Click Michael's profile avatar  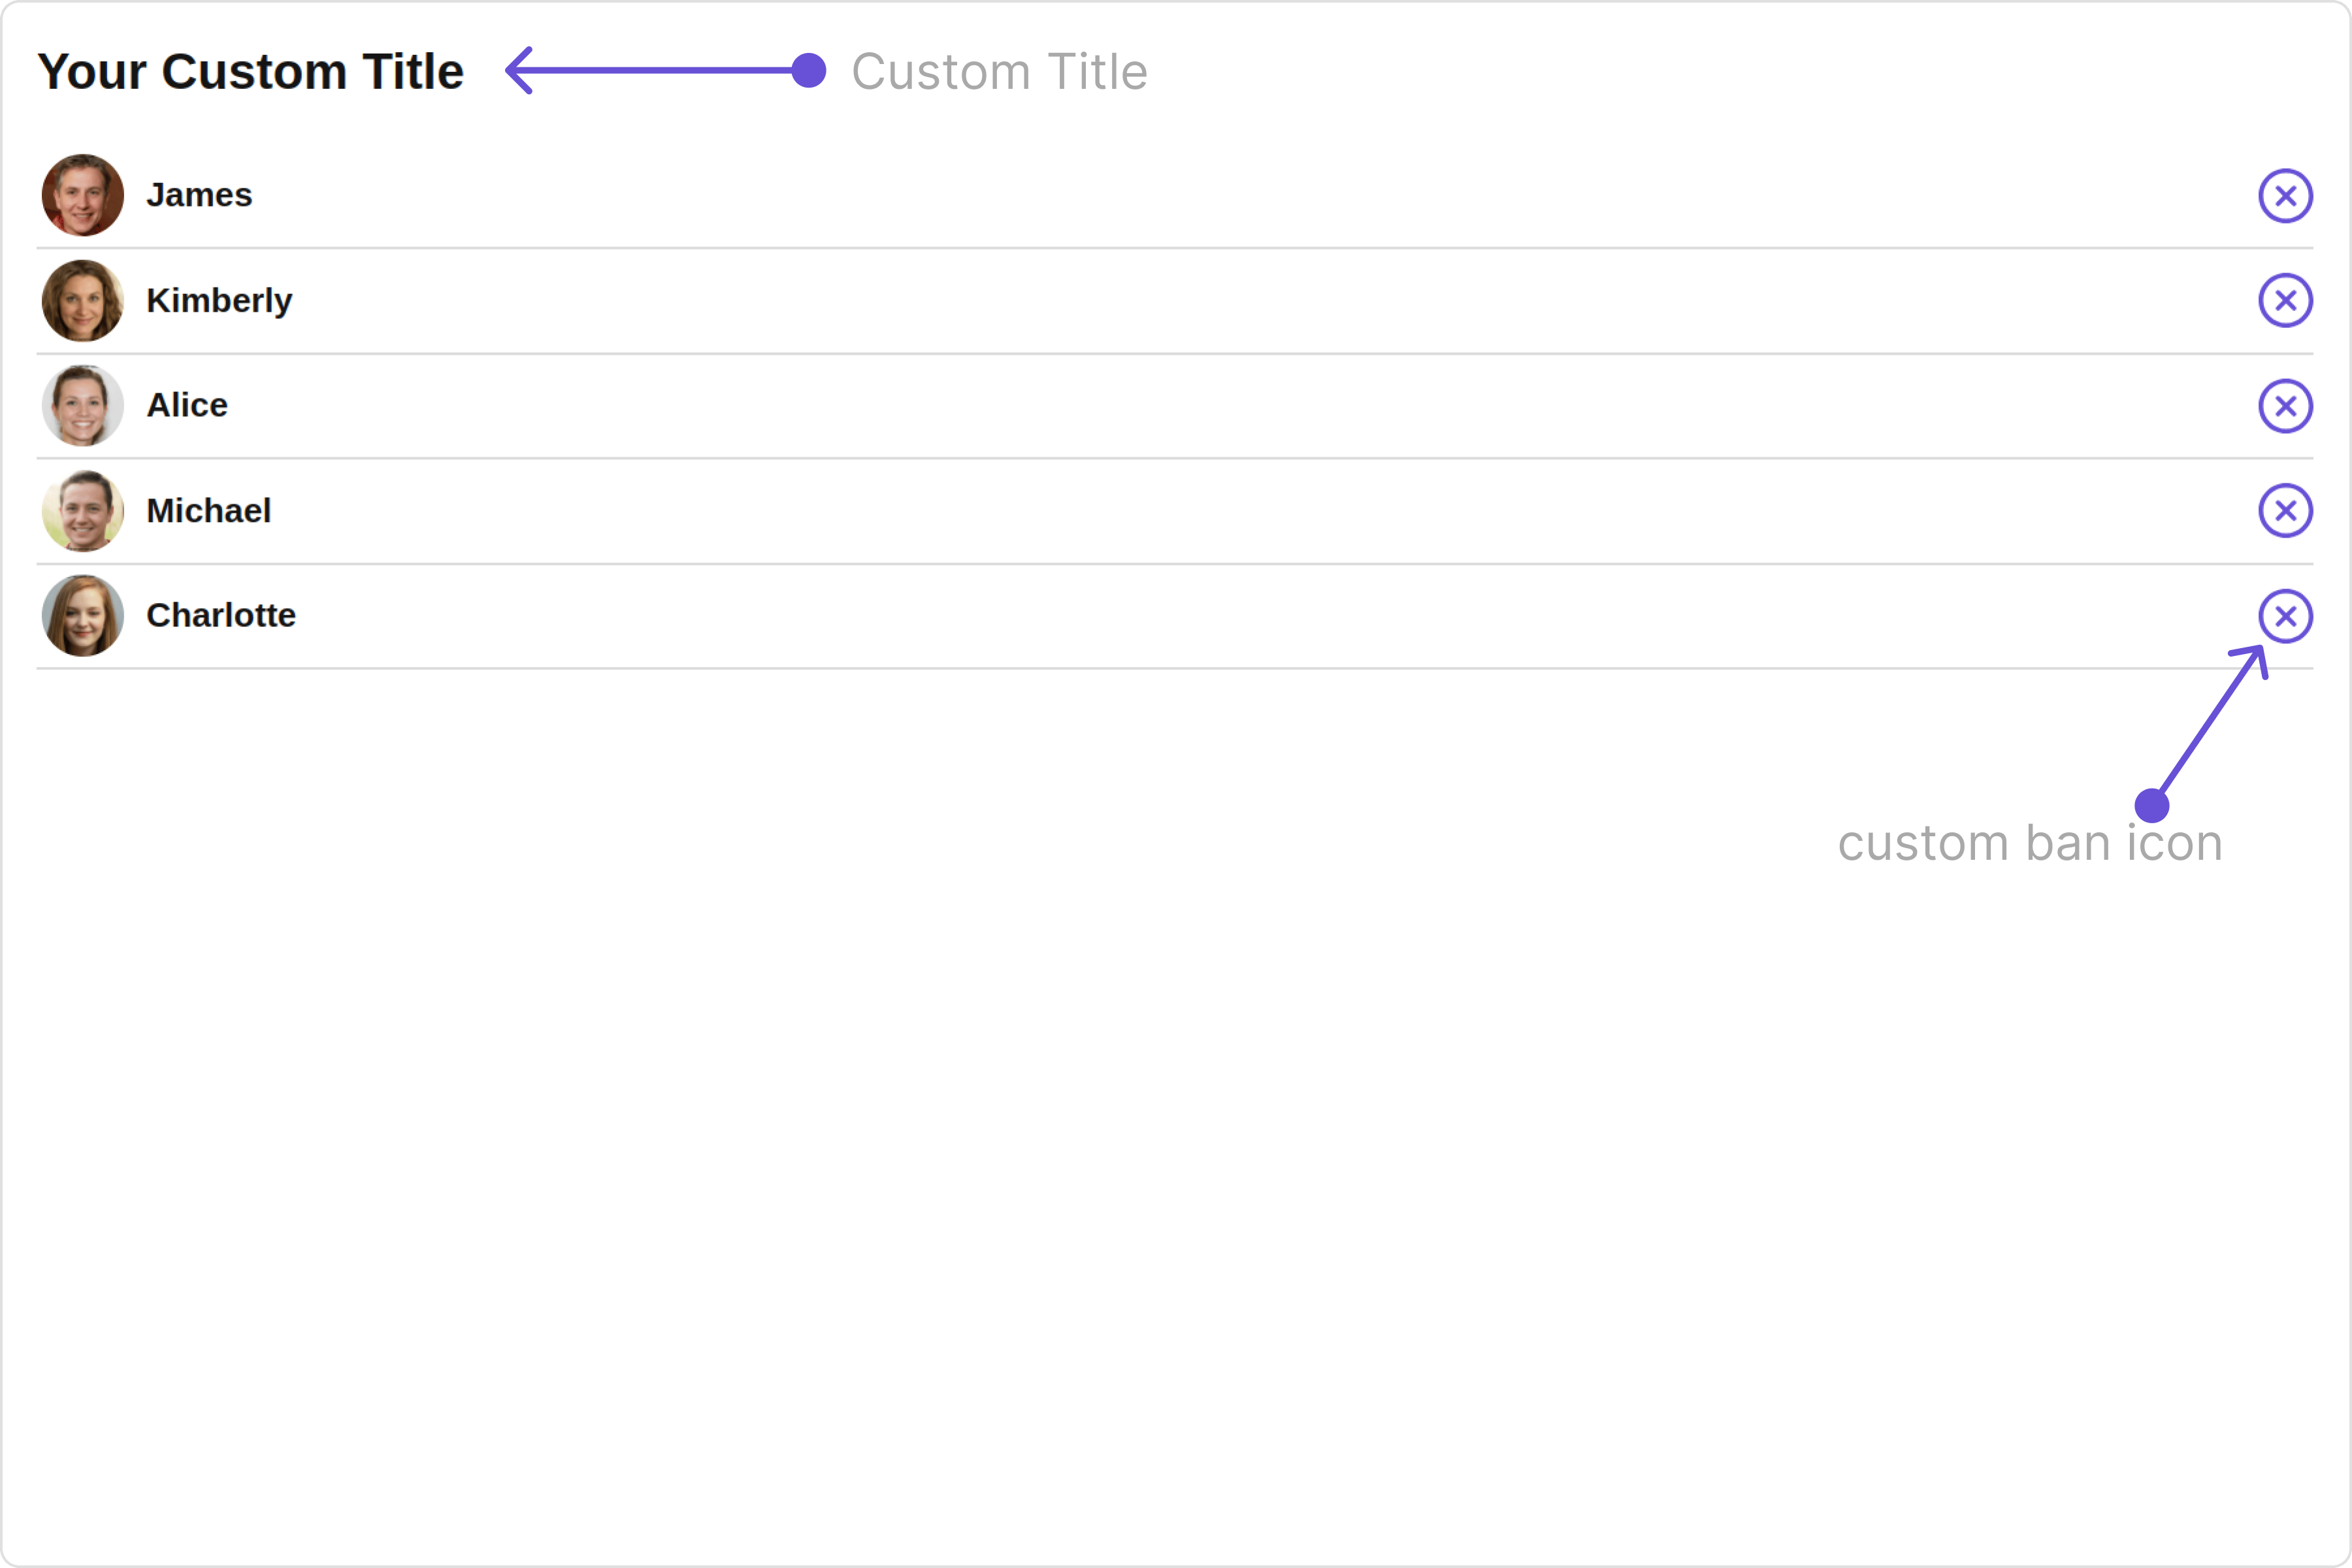(83, 510)
